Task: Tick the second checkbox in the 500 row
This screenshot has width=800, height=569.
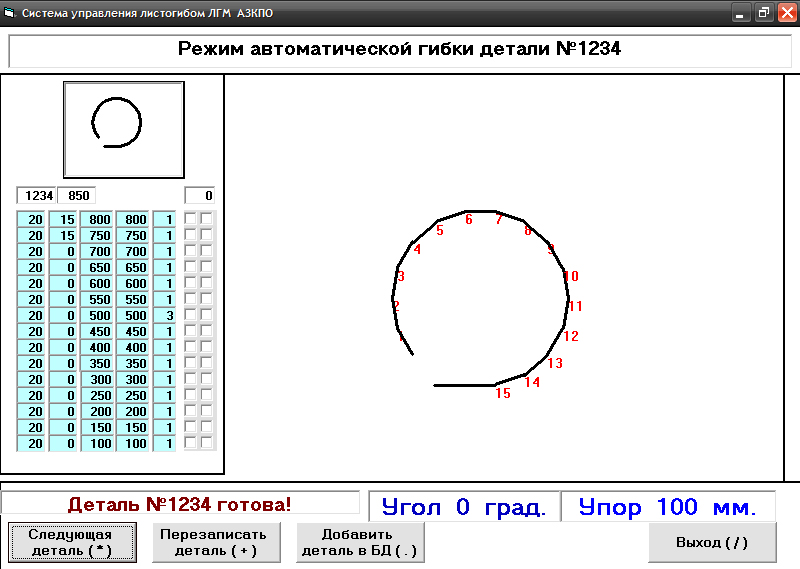Action: (207, 315)
